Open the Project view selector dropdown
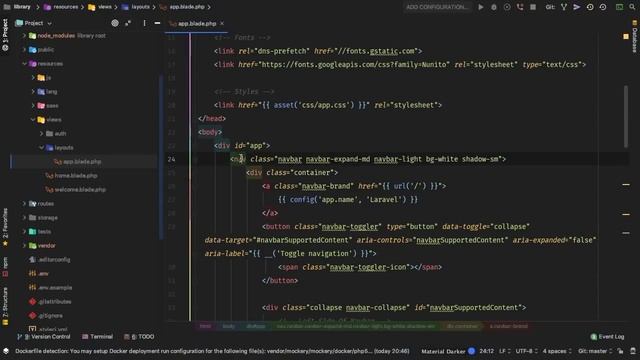This screenshot has height=360, width=640. (x=33, y=23)
